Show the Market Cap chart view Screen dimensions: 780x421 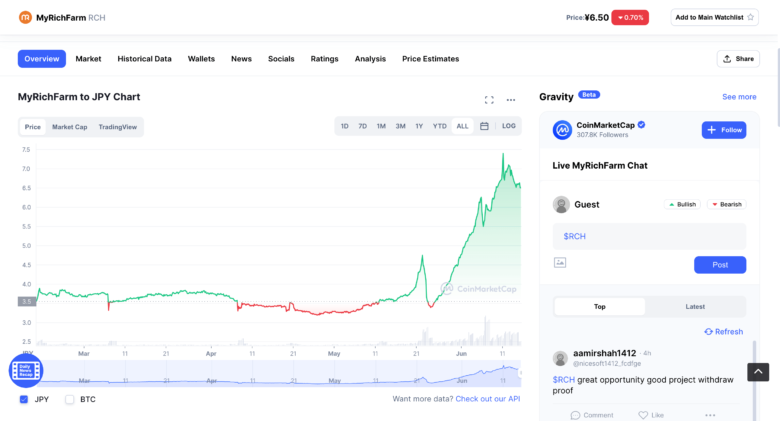coord(70,127)
